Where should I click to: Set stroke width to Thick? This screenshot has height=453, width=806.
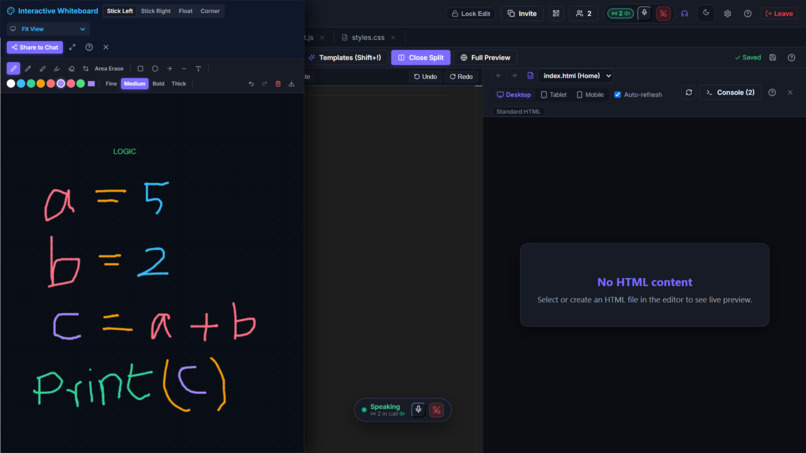[x=178, y=84]
